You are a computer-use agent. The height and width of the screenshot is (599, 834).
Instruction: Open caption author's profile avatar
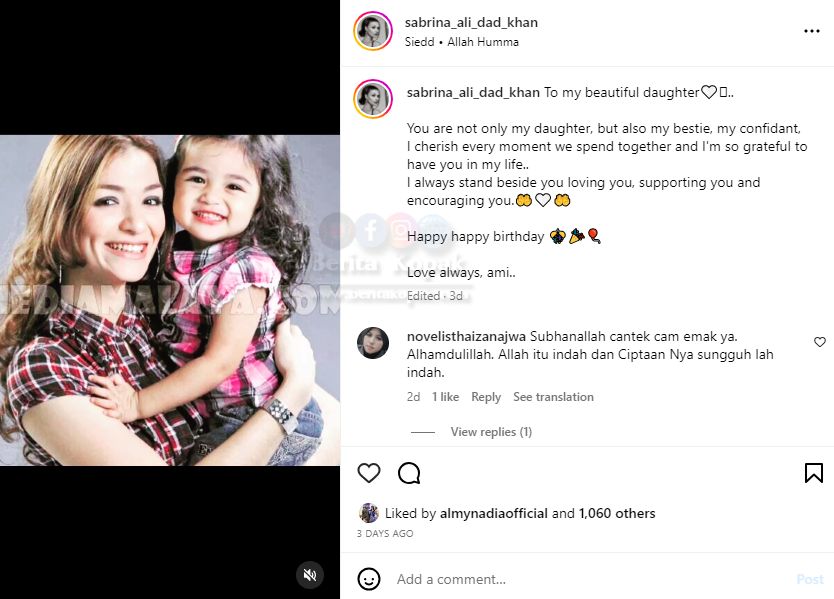click(373, 99)
